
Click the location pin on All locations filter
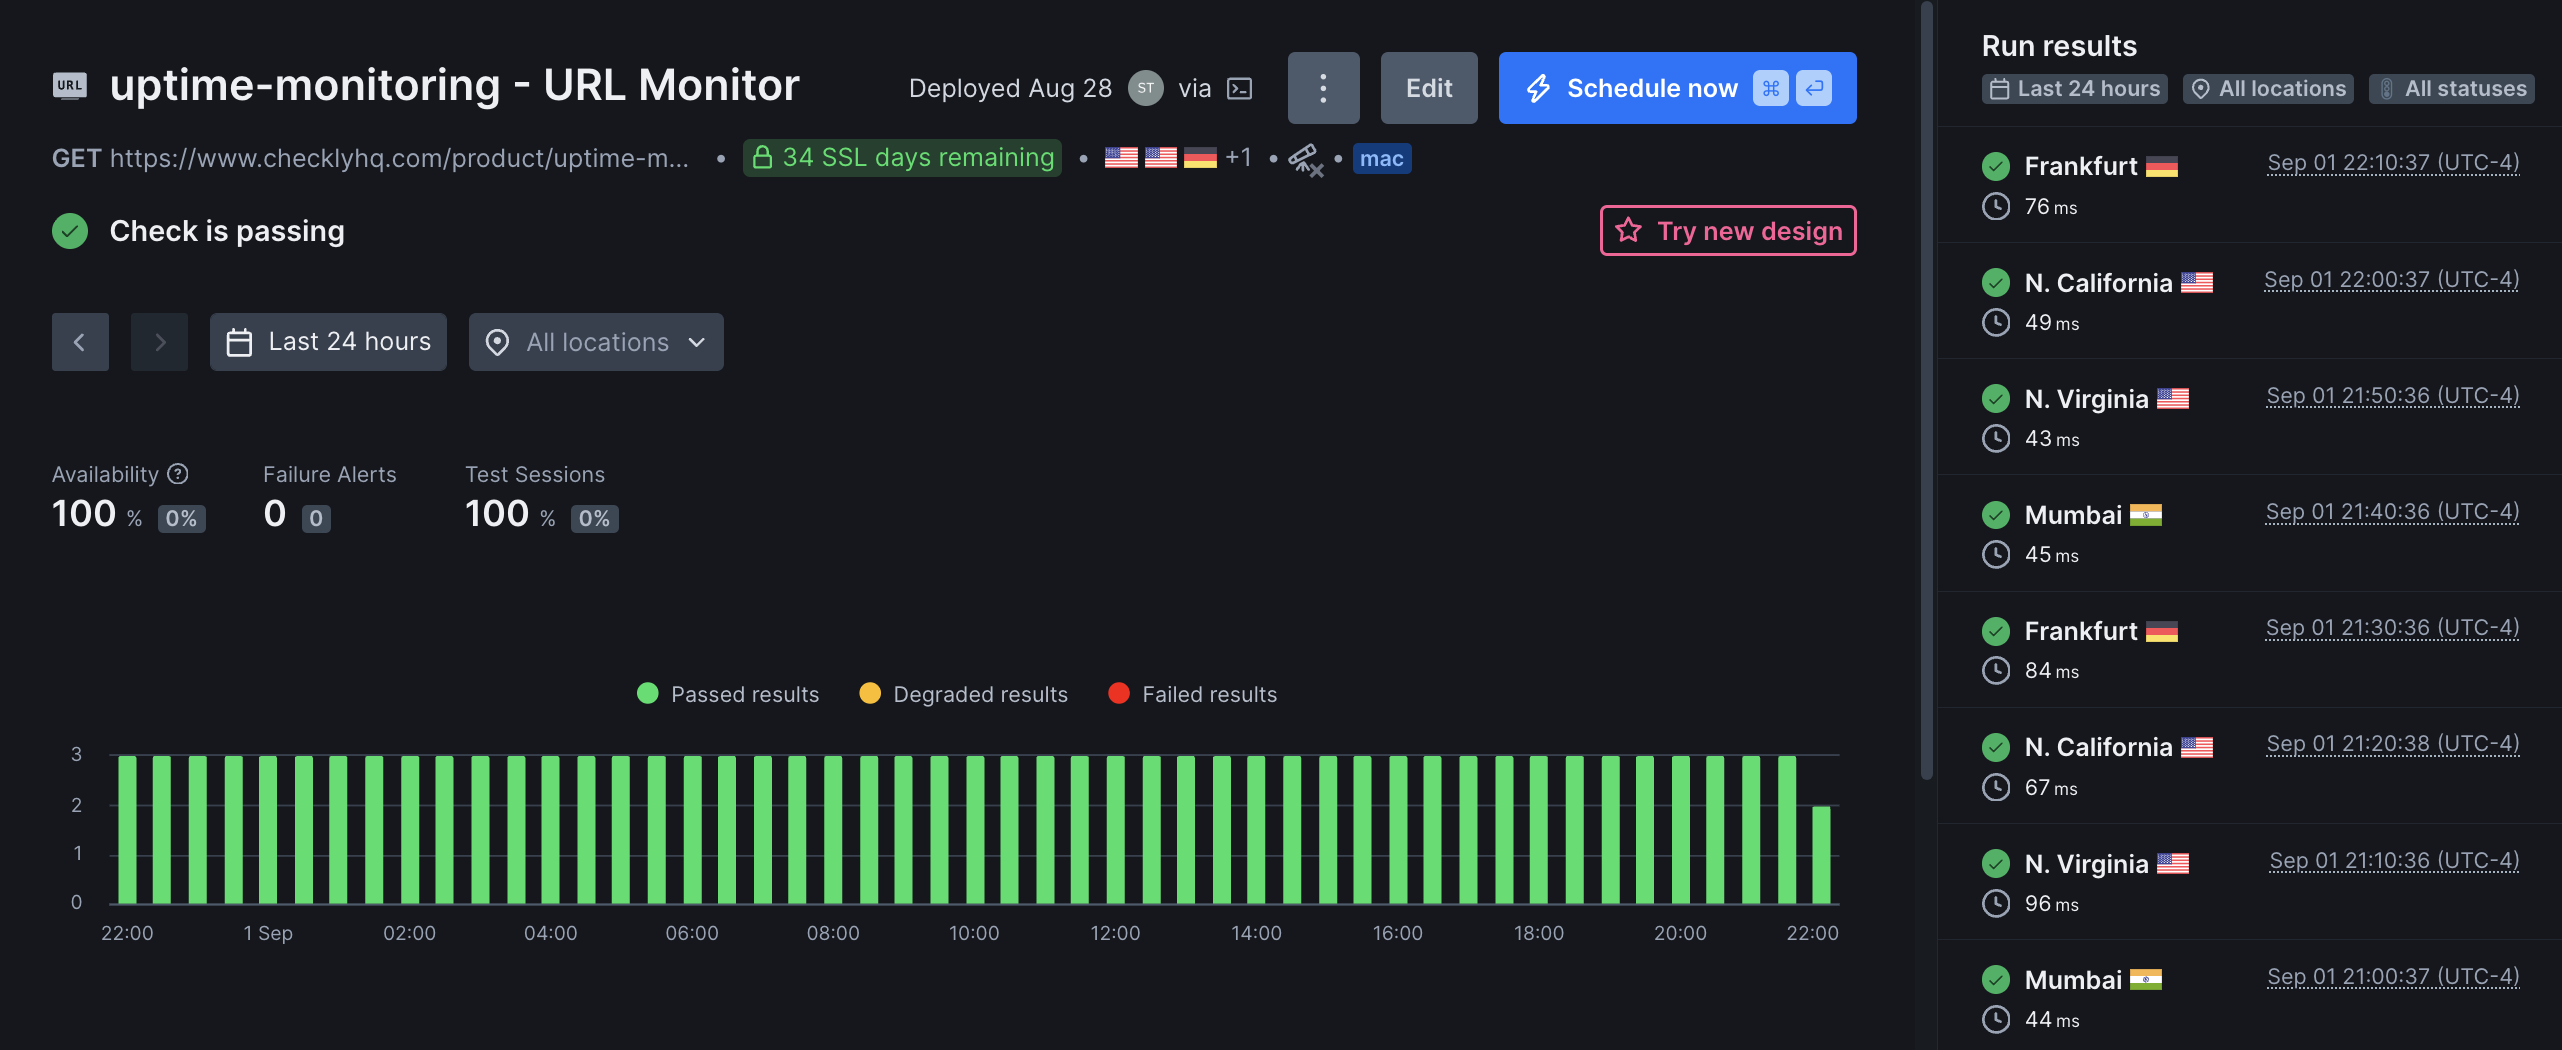point(2199,88)
